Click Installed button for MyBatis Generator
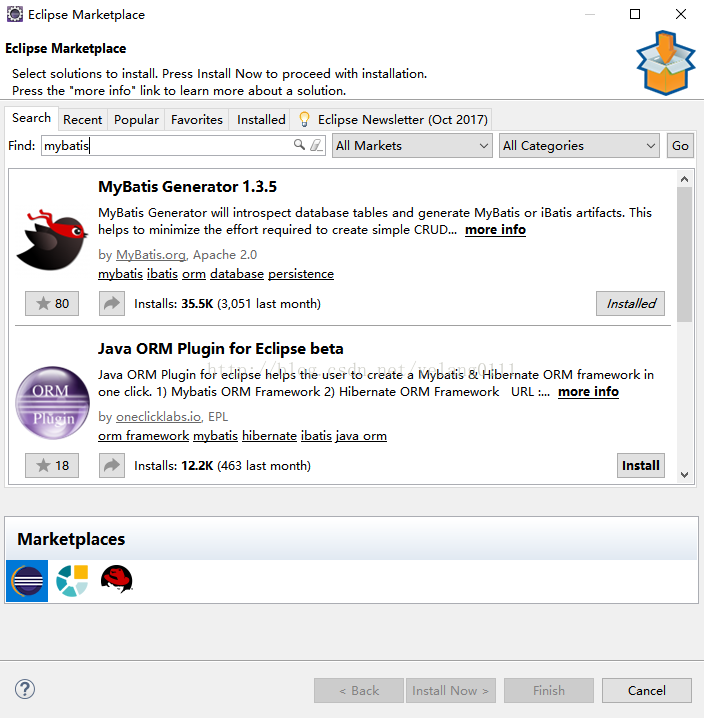The width and height of the screenshot is (704, 718). click(630, 304)
